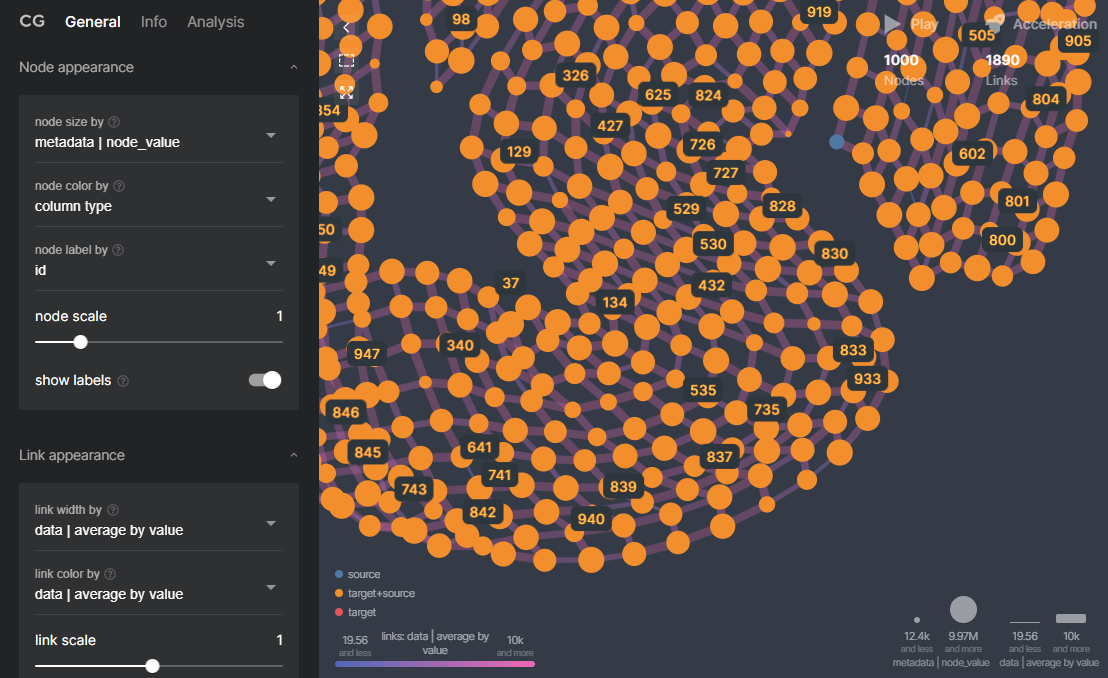Screen dimensions: 1108x678
Task: Click the help icon beside show labels
Action: [123, 381]
